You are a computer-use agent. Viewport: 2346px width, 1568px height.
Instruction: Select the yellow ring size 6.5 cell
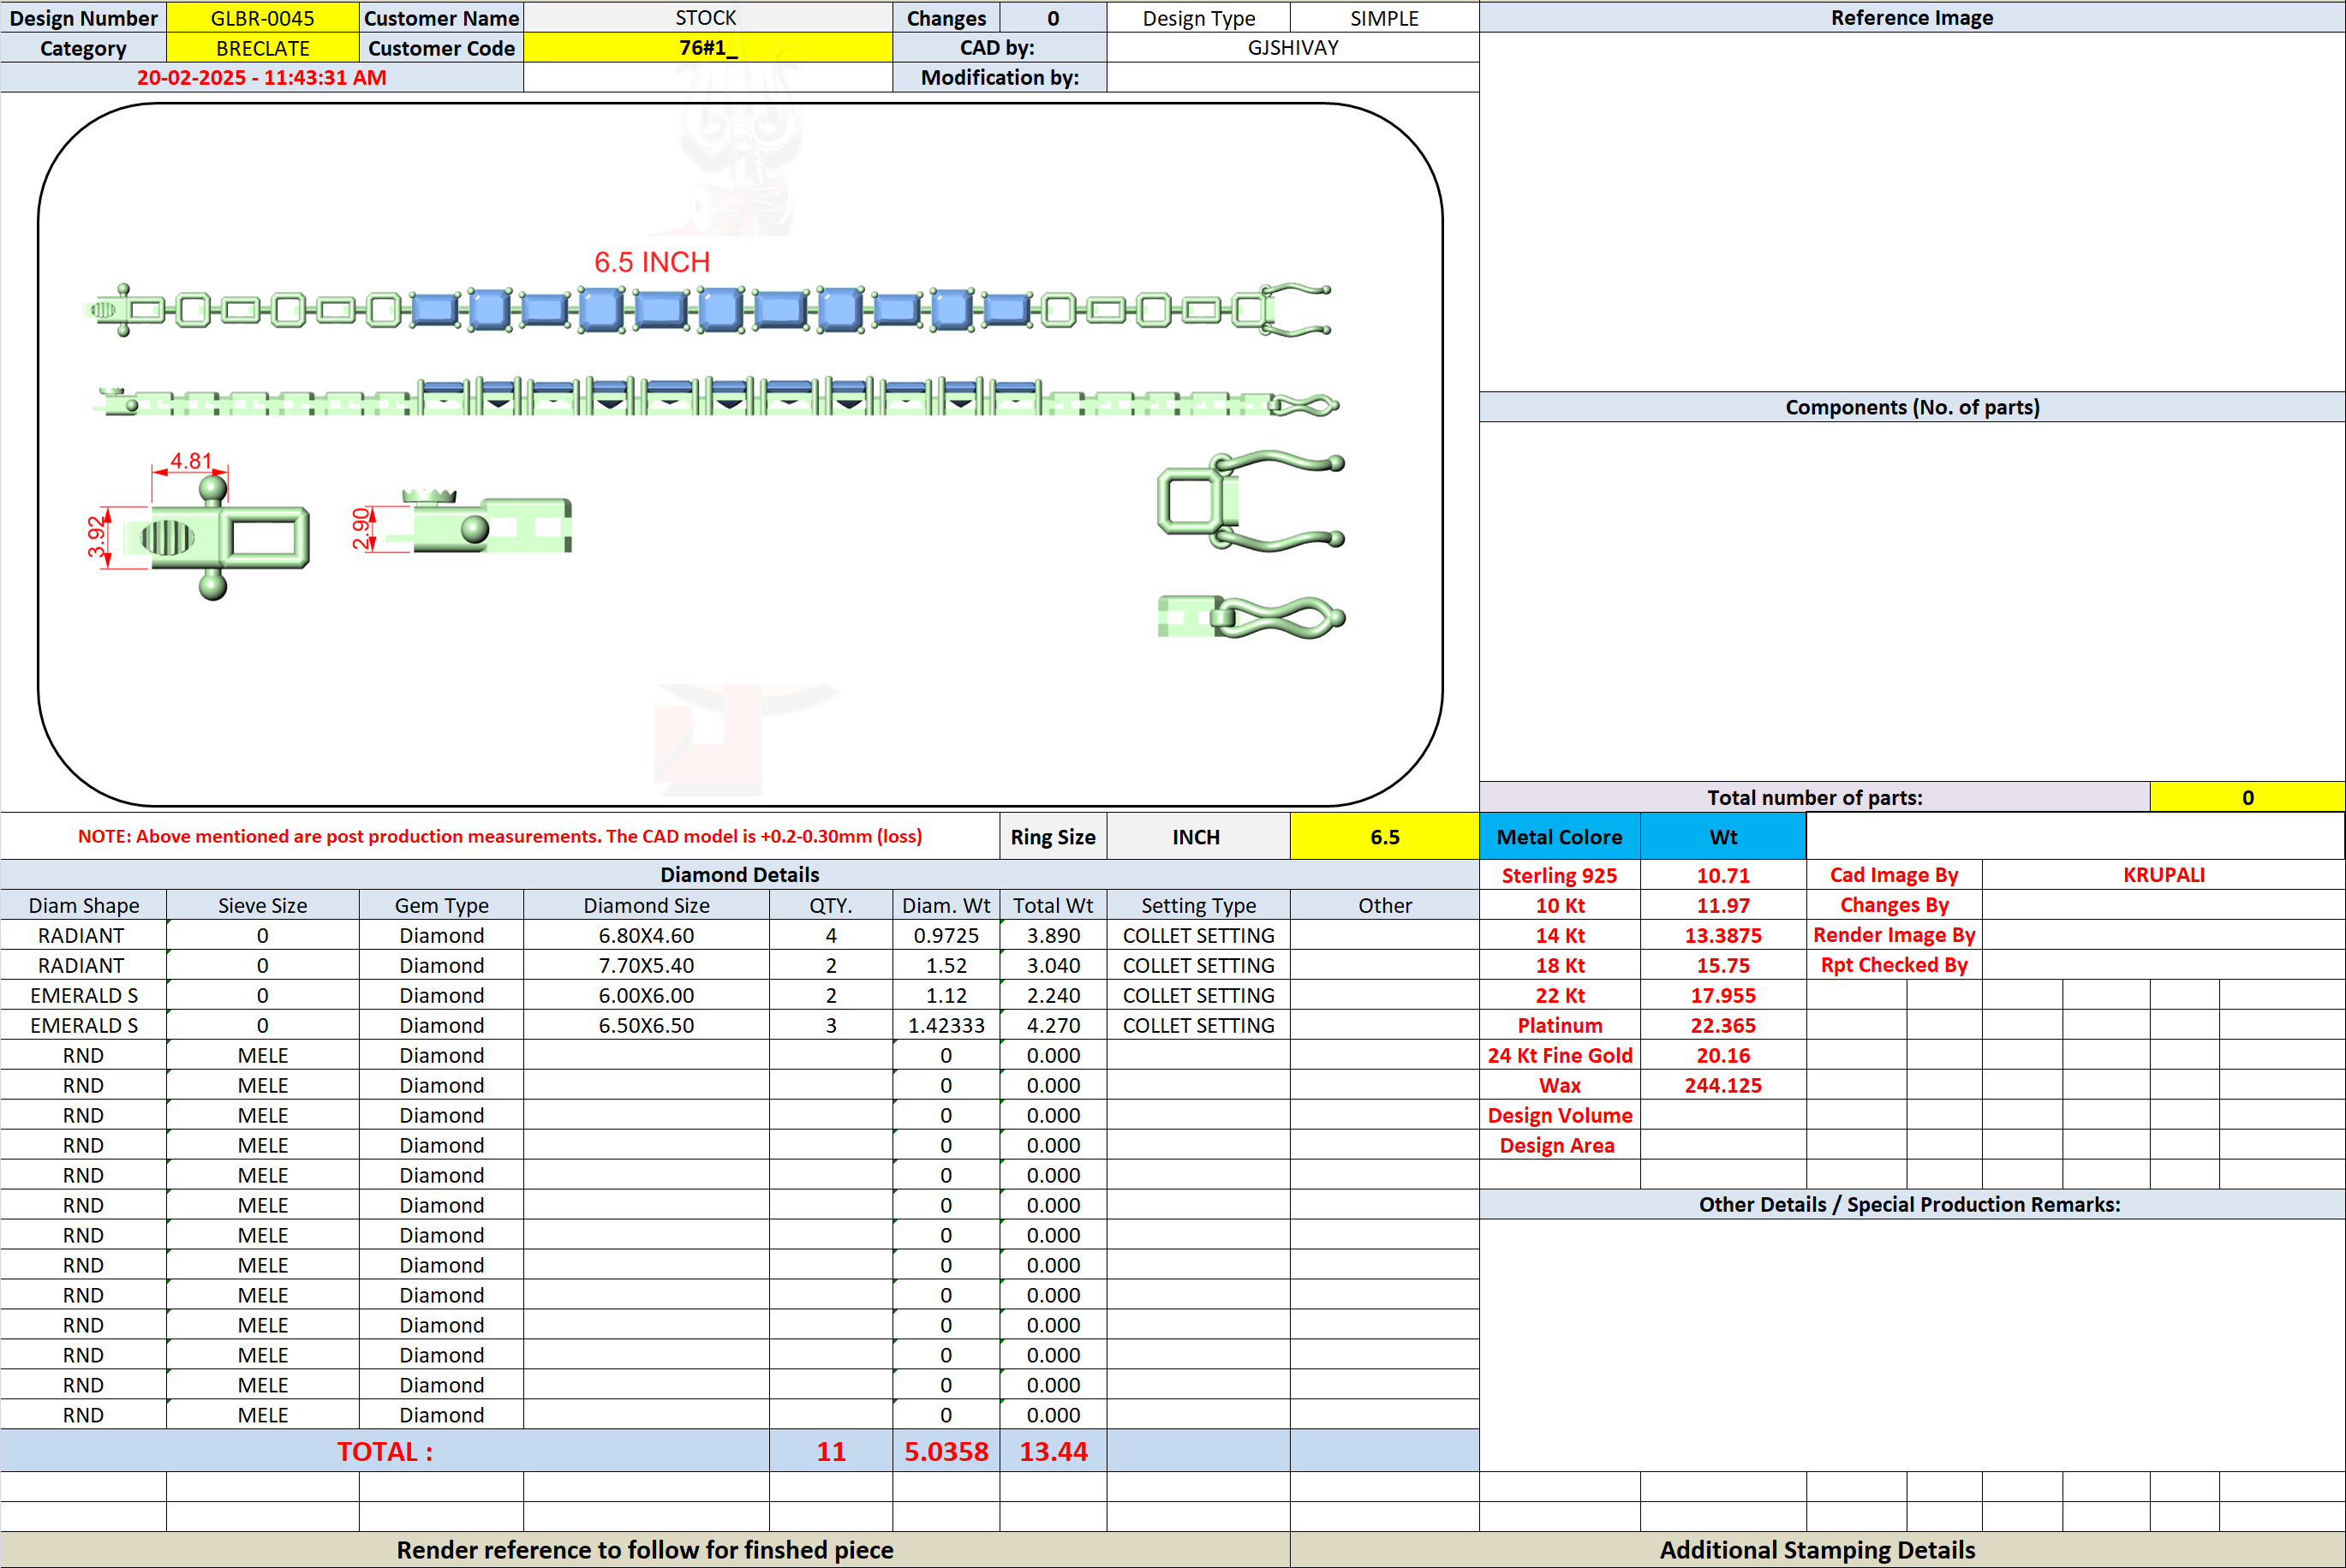point(1384,837)
